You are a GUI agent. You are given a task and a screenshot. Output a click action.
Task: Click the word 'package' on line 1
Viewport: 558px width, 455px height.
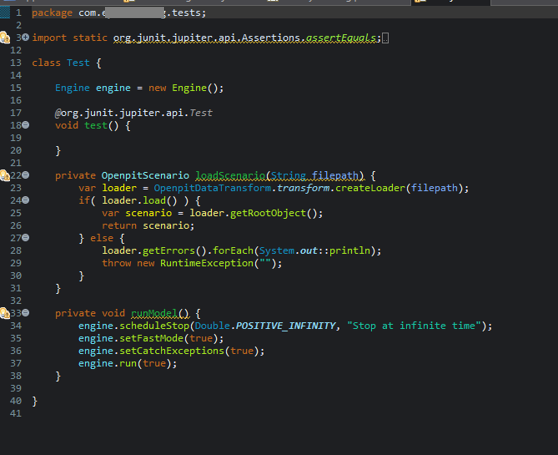coord(52,13)
